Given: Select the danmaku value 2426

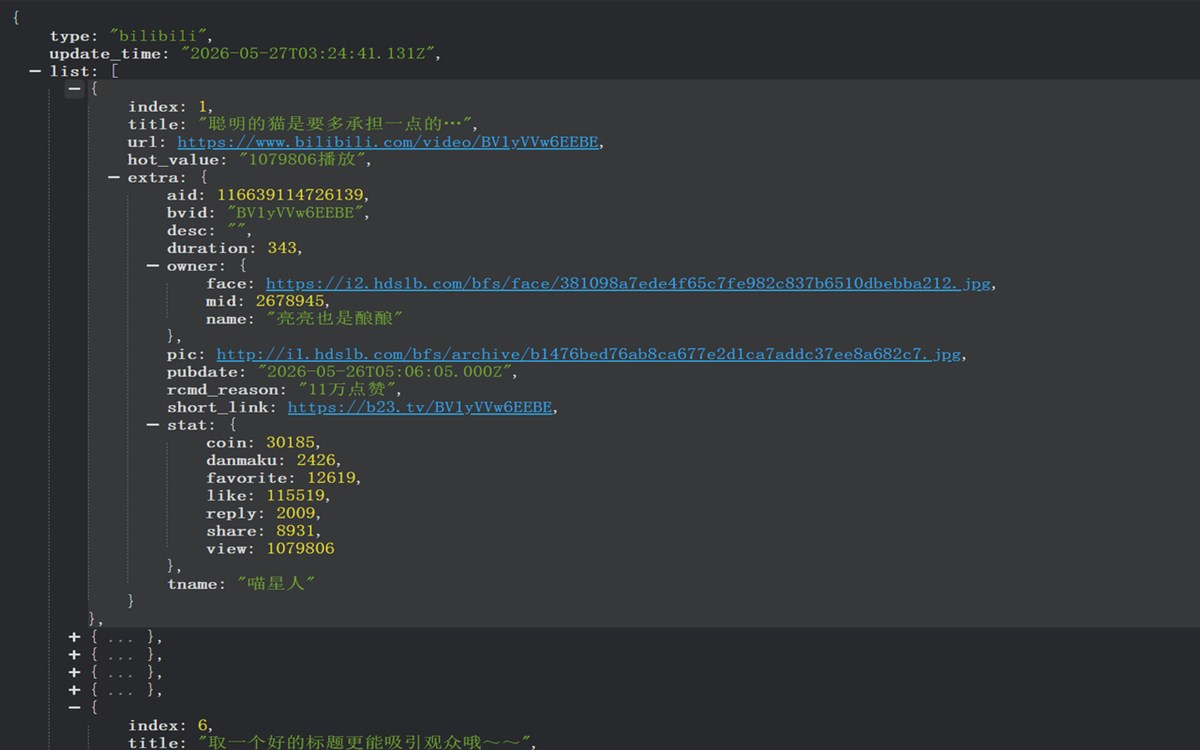Looking at the screenshot, I should click(x=316, y=460).
